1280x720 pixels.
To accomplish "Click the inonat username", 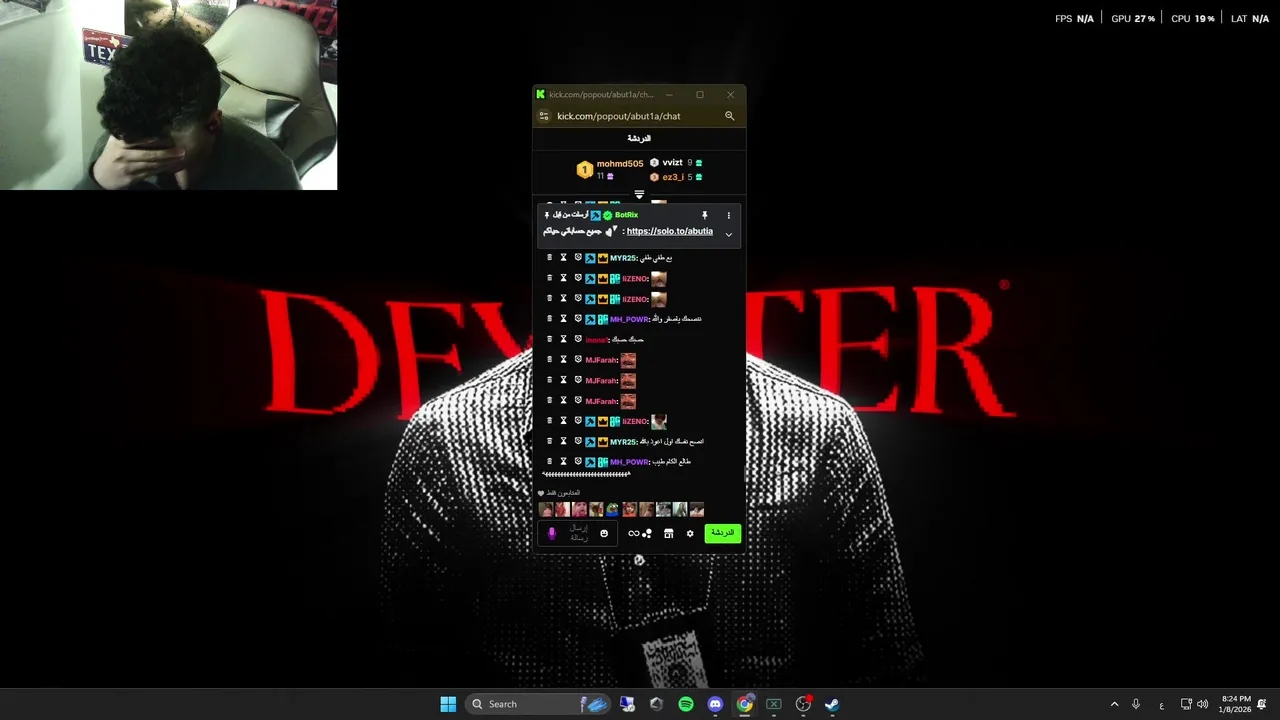I will (x=596, y=340).
